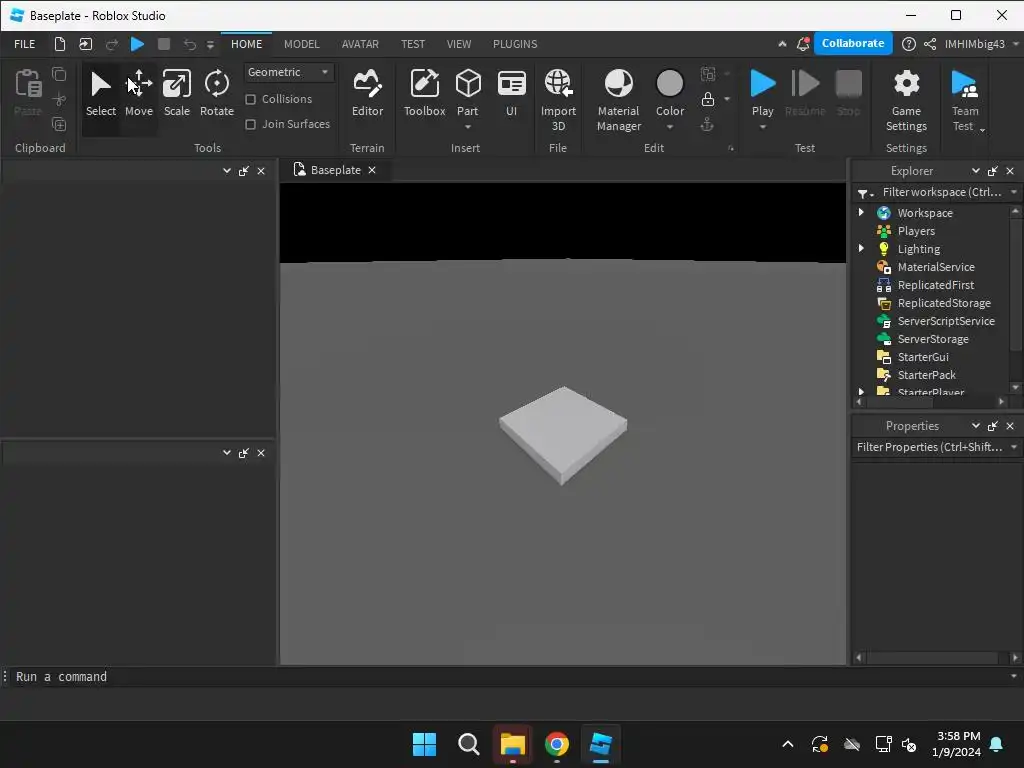This screenshot has height=768, width=1024.
Task: Select ServerScriptService in Explorer
Action: pyautogui.click(x=946, y=321)
